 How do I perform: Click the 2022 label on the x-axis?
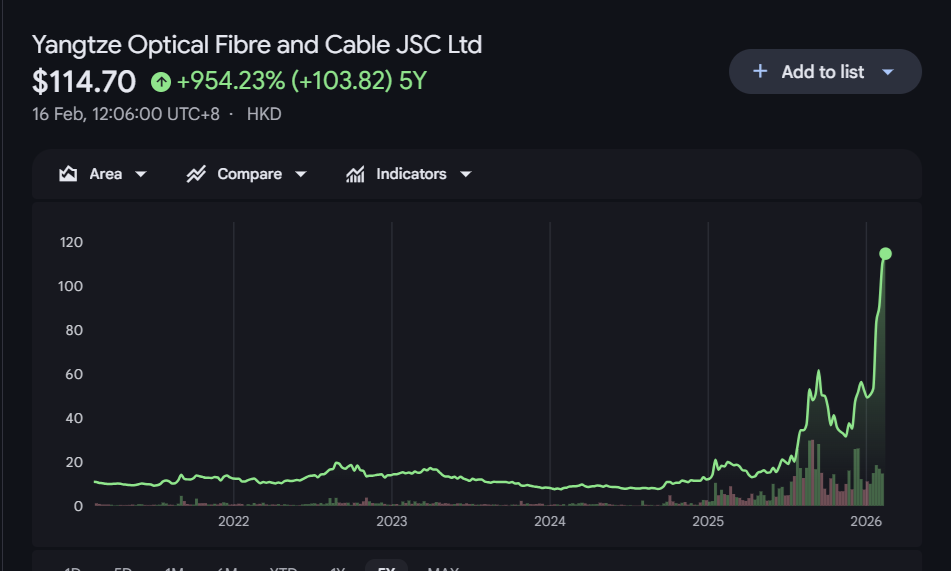coord(233,522)
